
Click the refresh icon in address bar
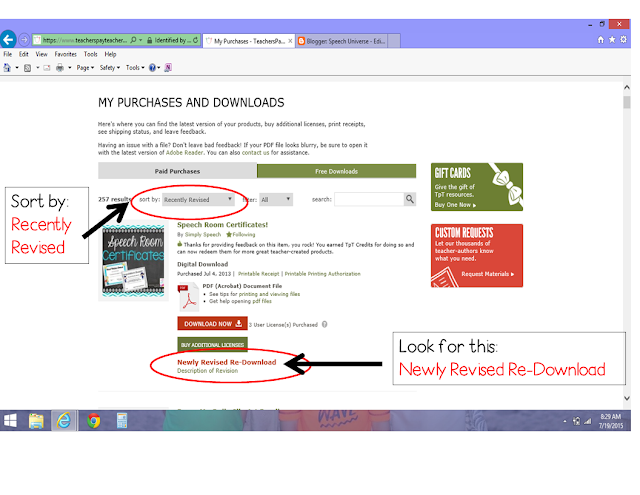196,40
